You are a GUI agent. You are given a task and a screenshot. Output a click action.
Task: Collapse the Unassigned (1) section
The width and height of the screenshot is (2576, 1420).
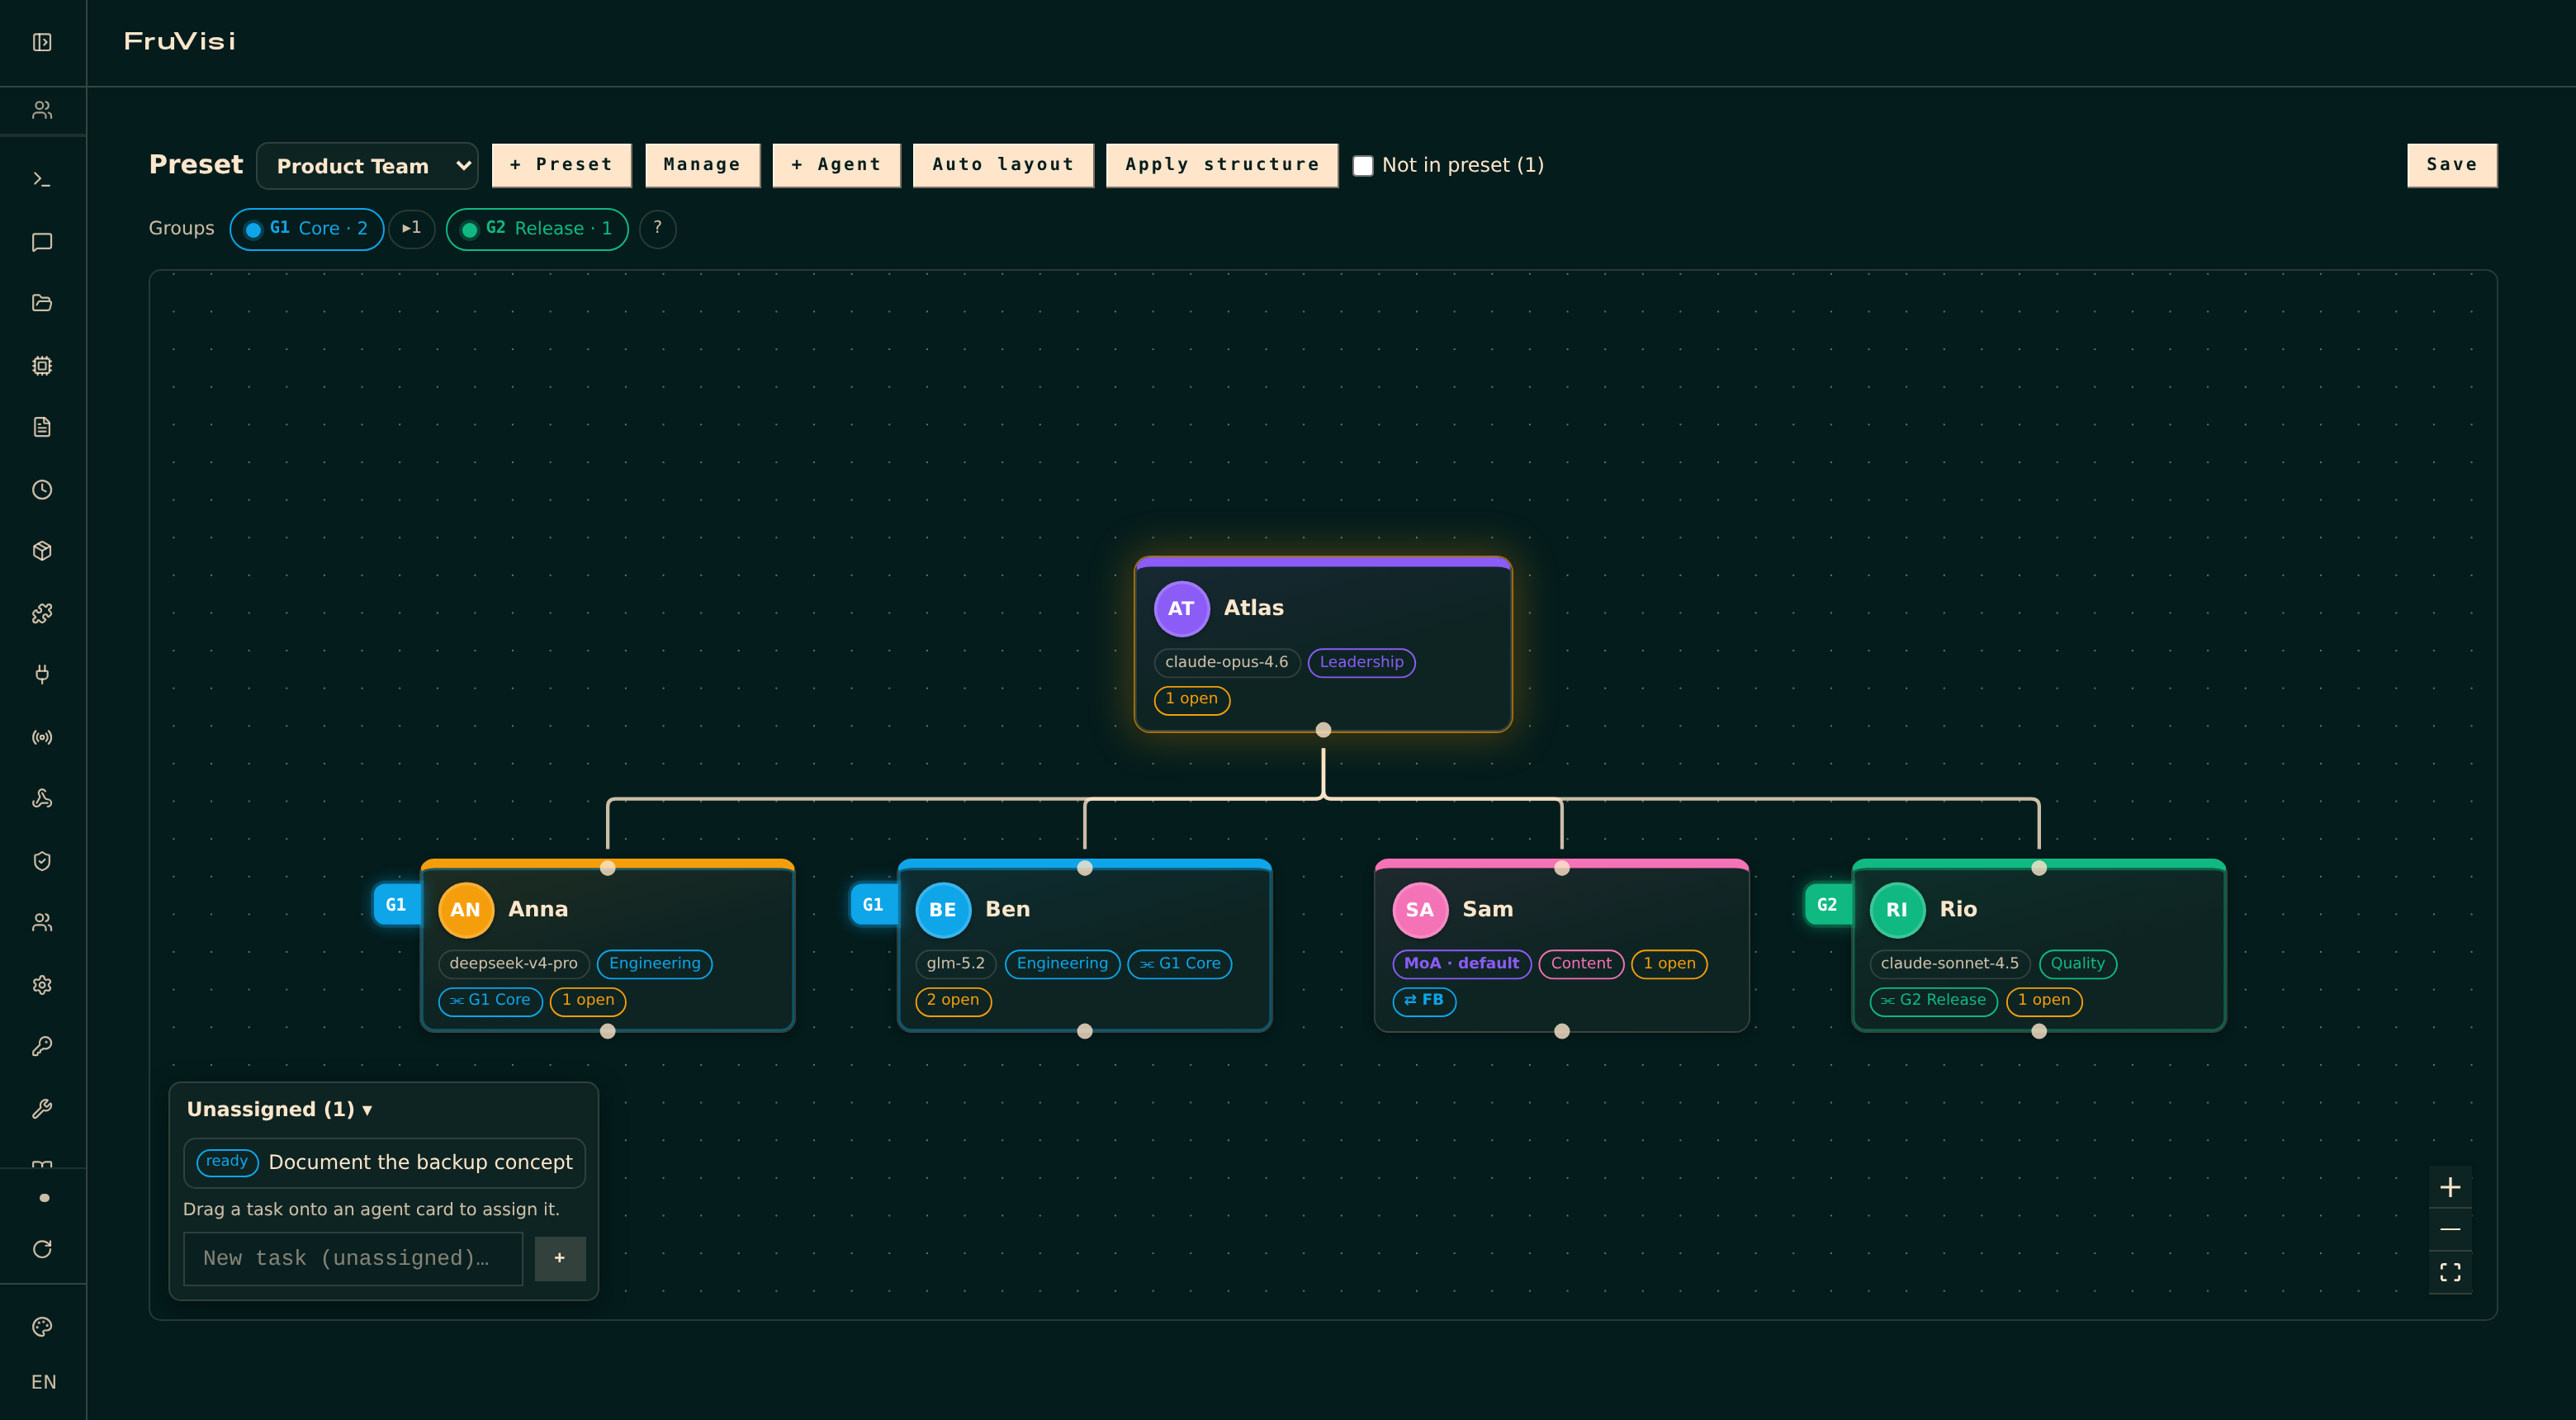[x=280, y=1109]
